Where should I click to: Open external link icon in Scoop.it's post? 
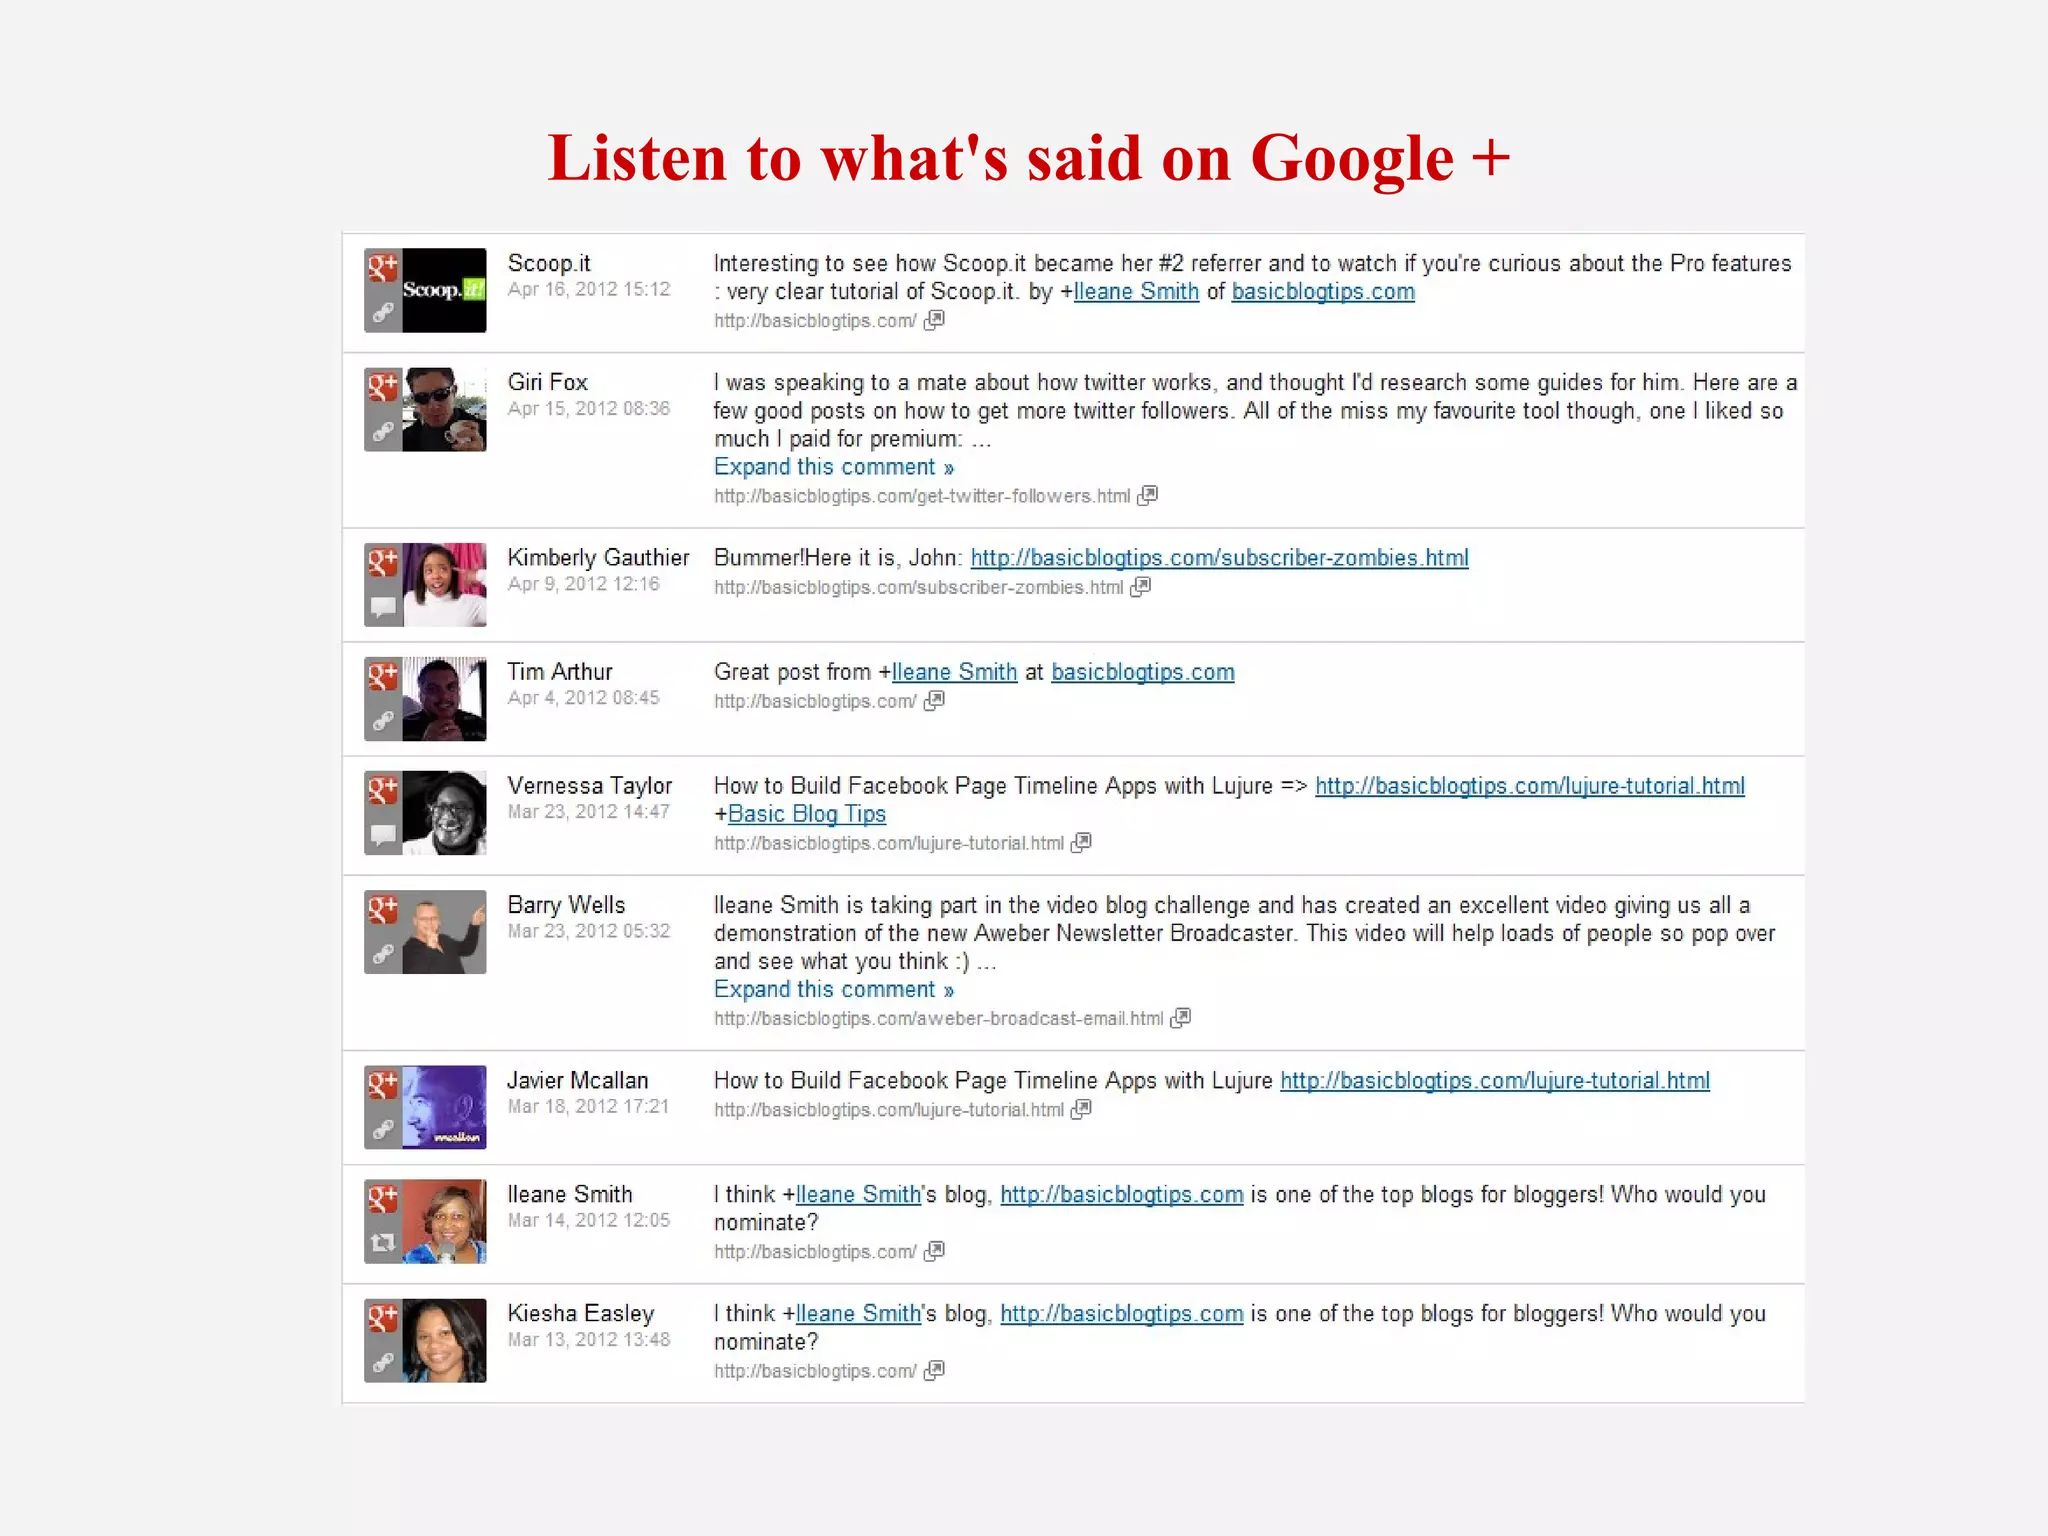point(934,320)
